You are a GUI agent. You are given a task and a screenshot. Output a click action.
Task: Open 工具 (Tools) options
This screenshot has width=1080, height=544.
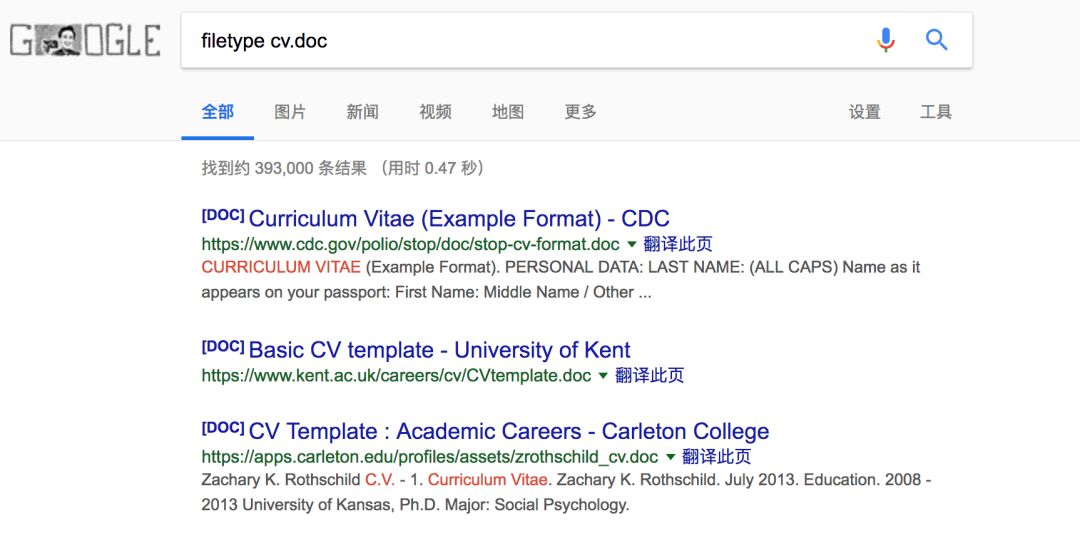click(x=936, y=112)
